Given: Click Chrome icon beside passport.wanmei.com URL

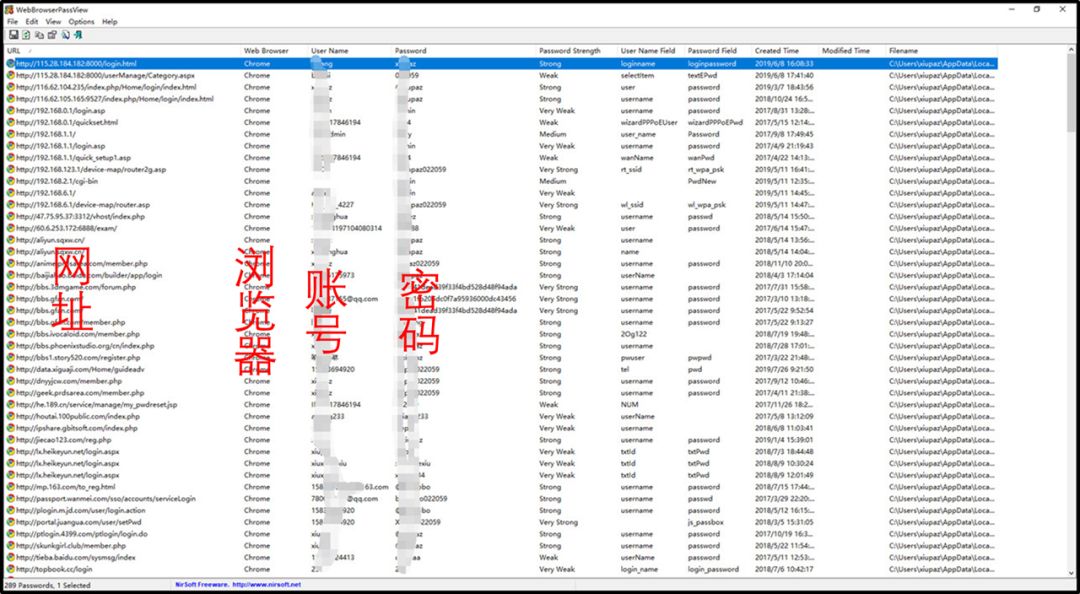Looking at the screenshot, I should pos(10,498).
